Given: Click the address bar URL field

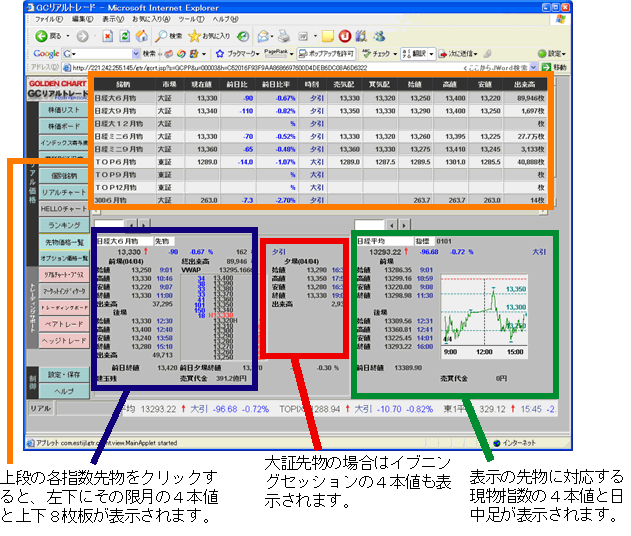Looking at the screenshot, I should (296, 67).
